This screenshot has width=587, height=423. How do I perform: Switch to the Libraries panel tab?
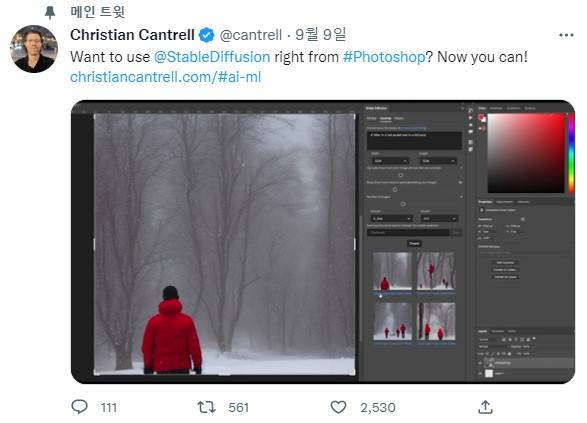[524, 202]
